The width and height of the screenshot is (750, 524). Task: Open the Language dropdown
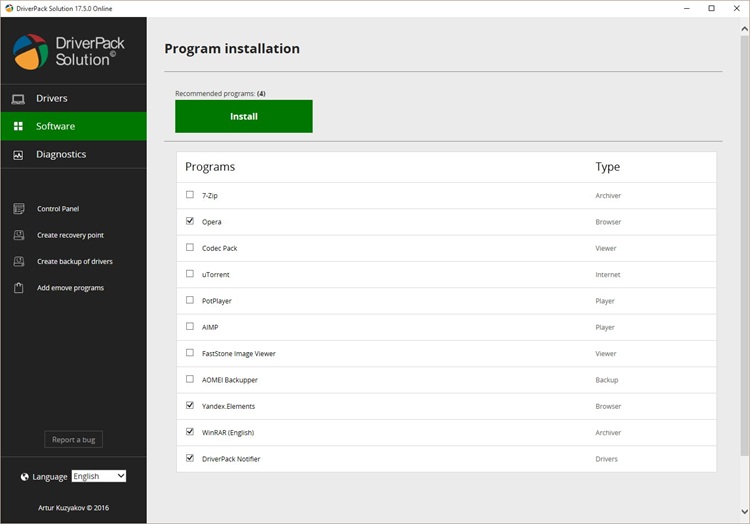[99, 476]
